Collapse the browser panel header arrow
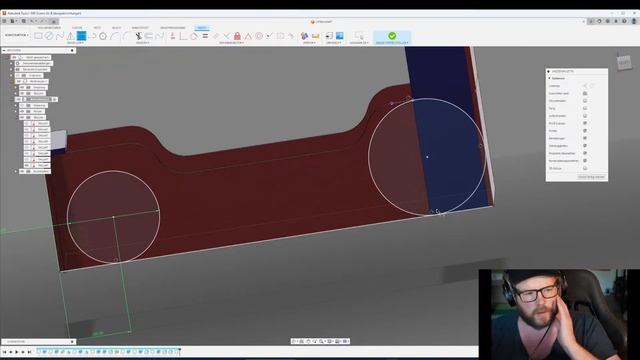640x360 pixels. click(4, 51)
